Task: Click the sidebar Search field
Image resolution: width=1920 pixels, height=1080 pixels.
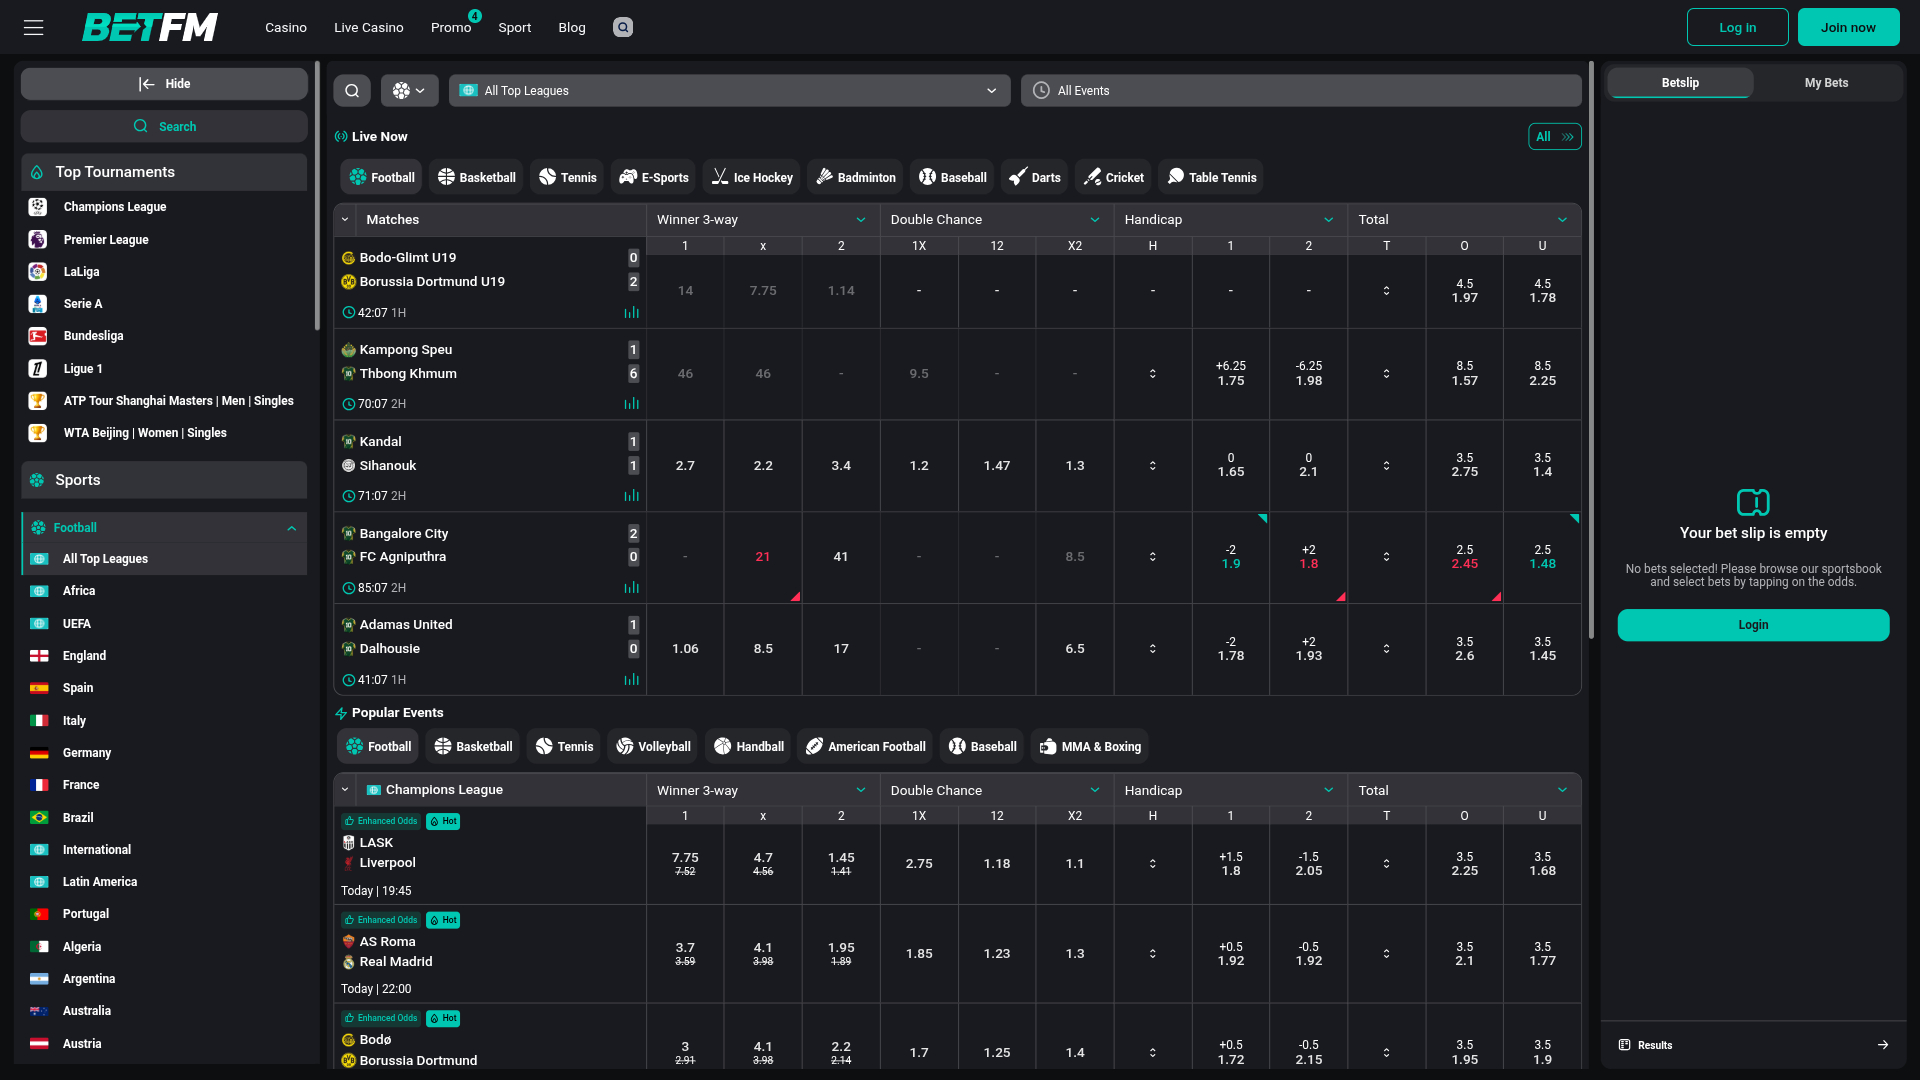Action: [164, 127]
